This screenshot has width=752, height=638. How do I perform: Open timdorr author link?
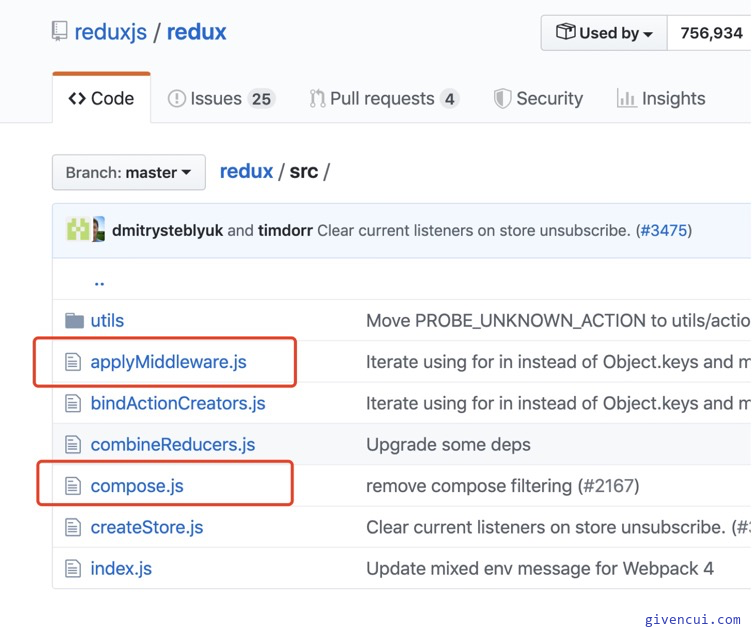285,230
